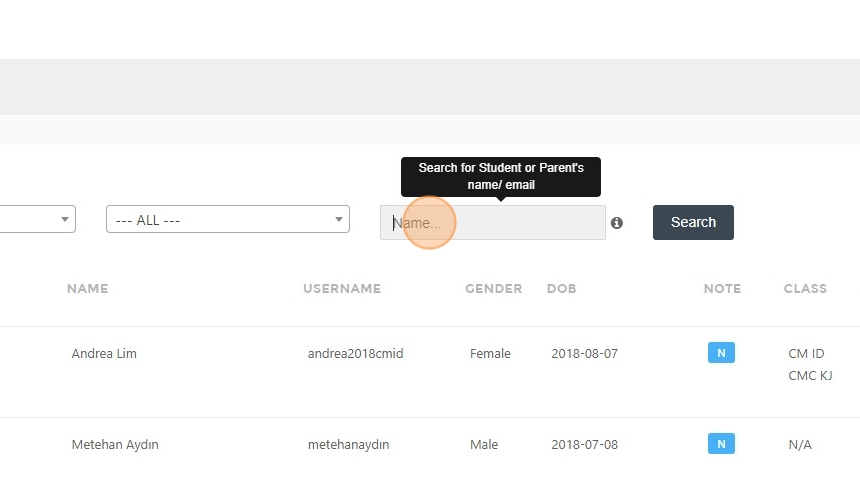The width and height of the screenshot is (860, 479).
Task: Click date of birth 2018-07-08
Action: point(585,444)
